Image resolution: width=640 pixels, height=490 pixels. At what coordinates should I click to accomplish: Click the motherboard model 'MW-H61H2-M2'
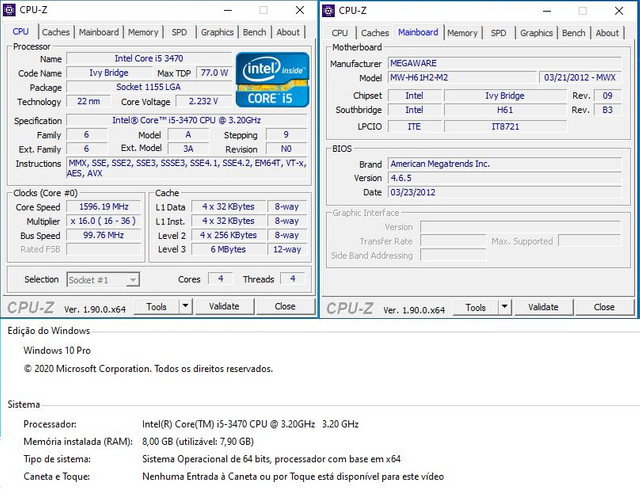tap(462, 78)
